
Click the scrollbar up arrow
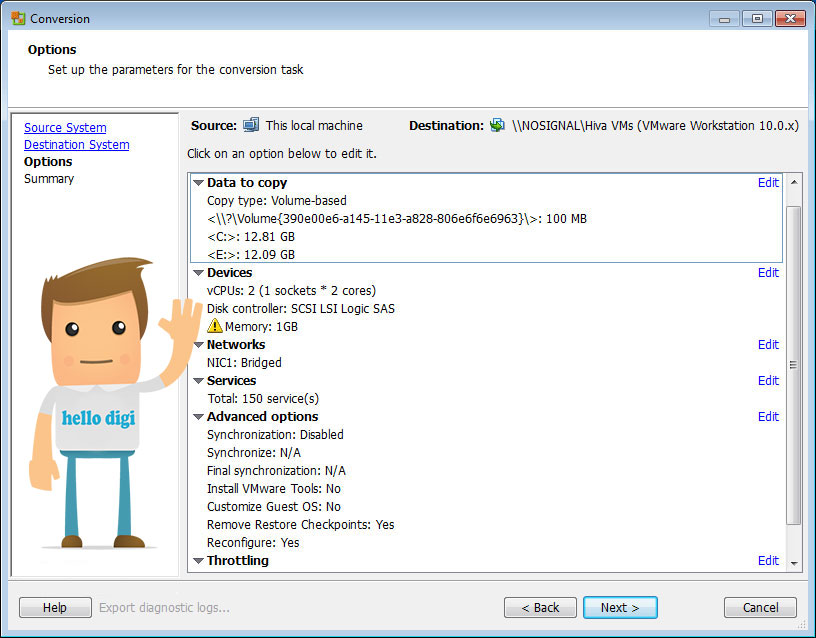[x=794, y=182]
